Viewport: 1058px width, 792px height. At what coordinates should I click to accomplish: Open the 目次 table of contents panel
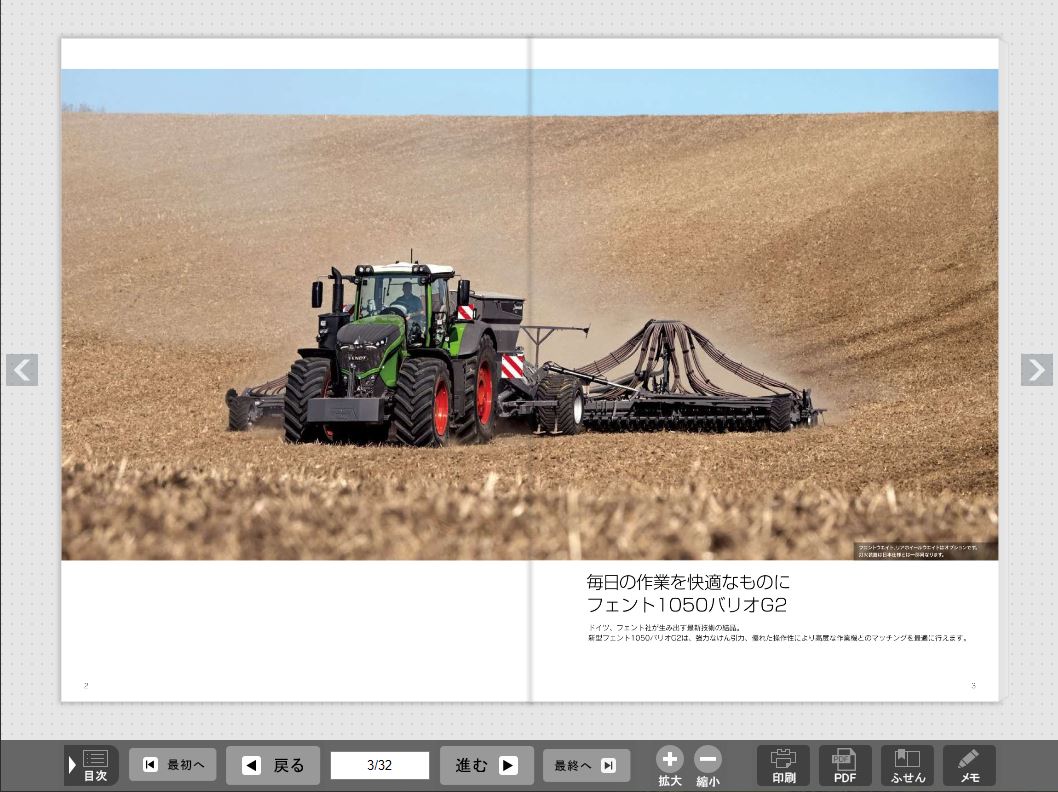click(x=92, y=765)
